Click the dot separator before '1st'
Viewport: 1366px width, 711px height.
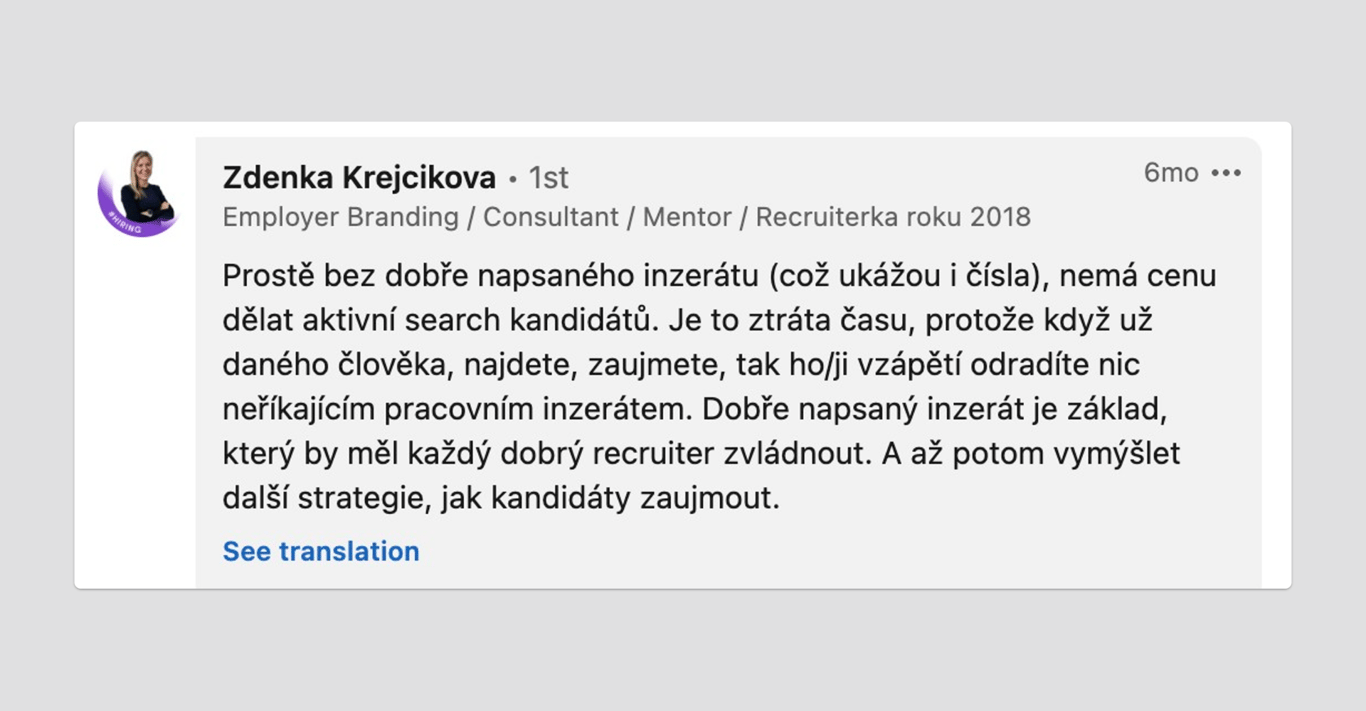(513, 180)
